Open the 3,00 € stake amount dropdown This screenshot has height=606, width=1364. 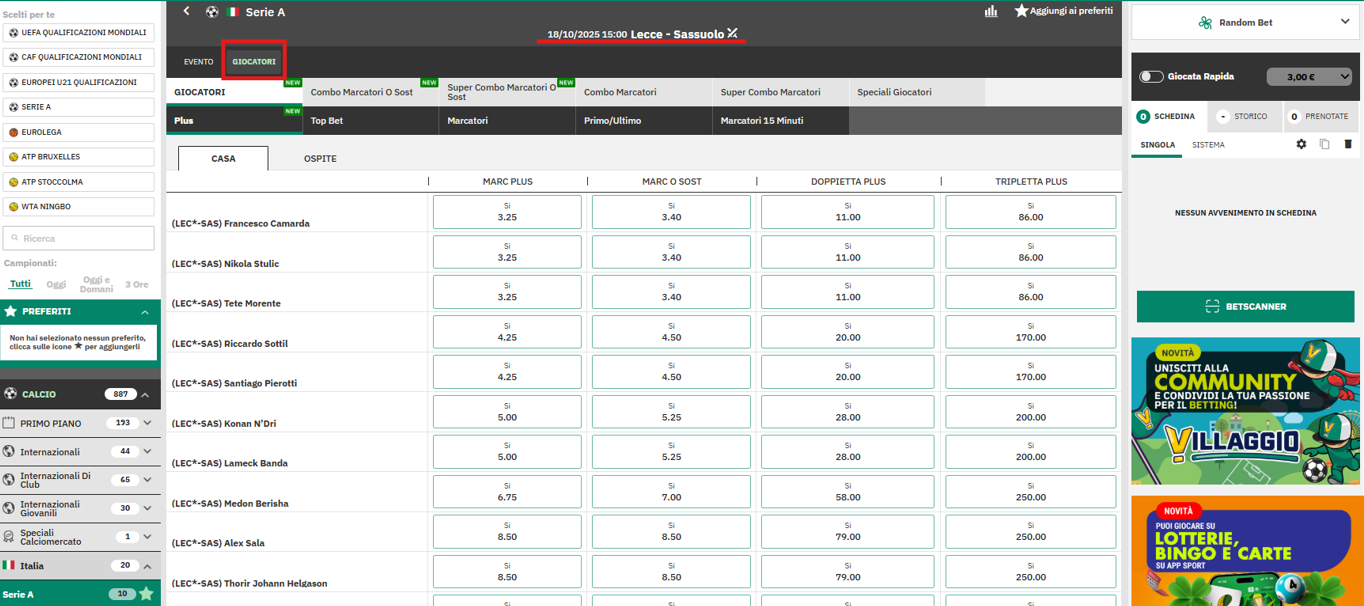[x=1308, y=77]
